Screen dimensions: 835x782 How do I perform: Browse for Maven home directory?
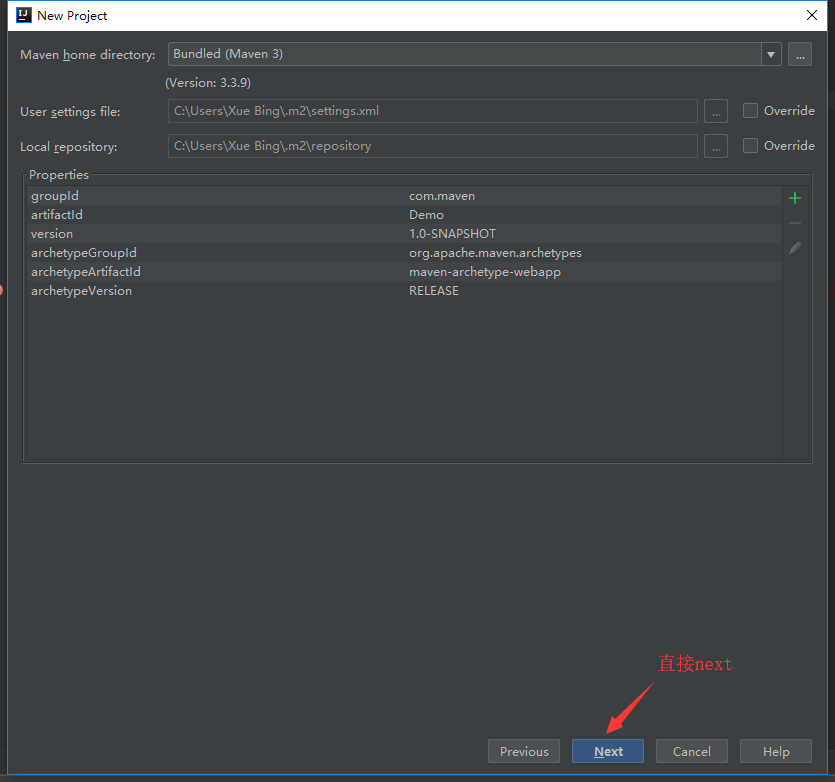(800, 54)
